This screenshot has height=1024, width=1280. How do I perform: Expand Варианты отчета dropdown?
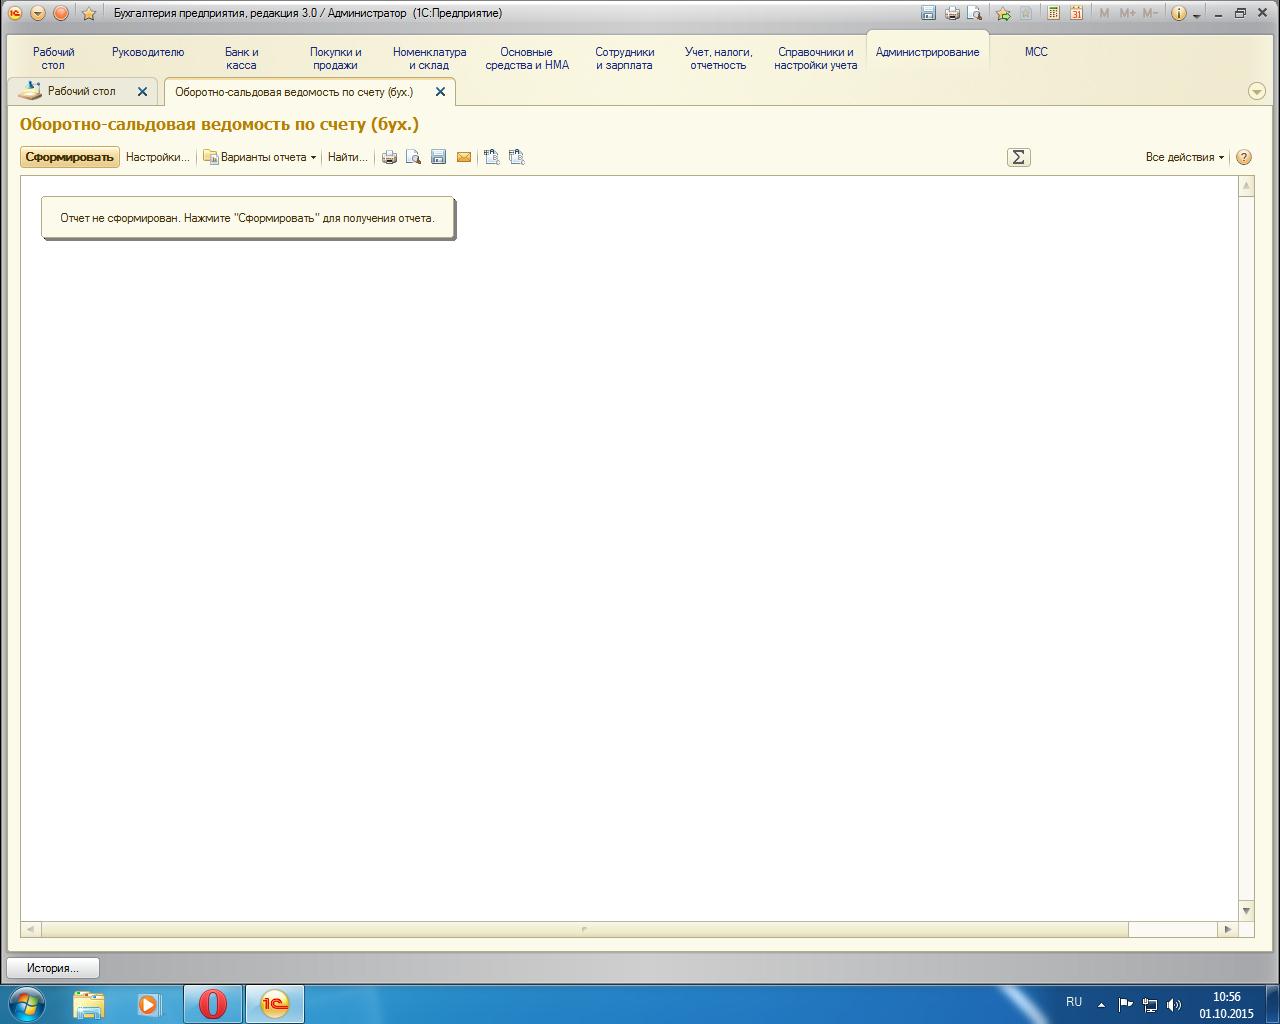tap(260, 157)
